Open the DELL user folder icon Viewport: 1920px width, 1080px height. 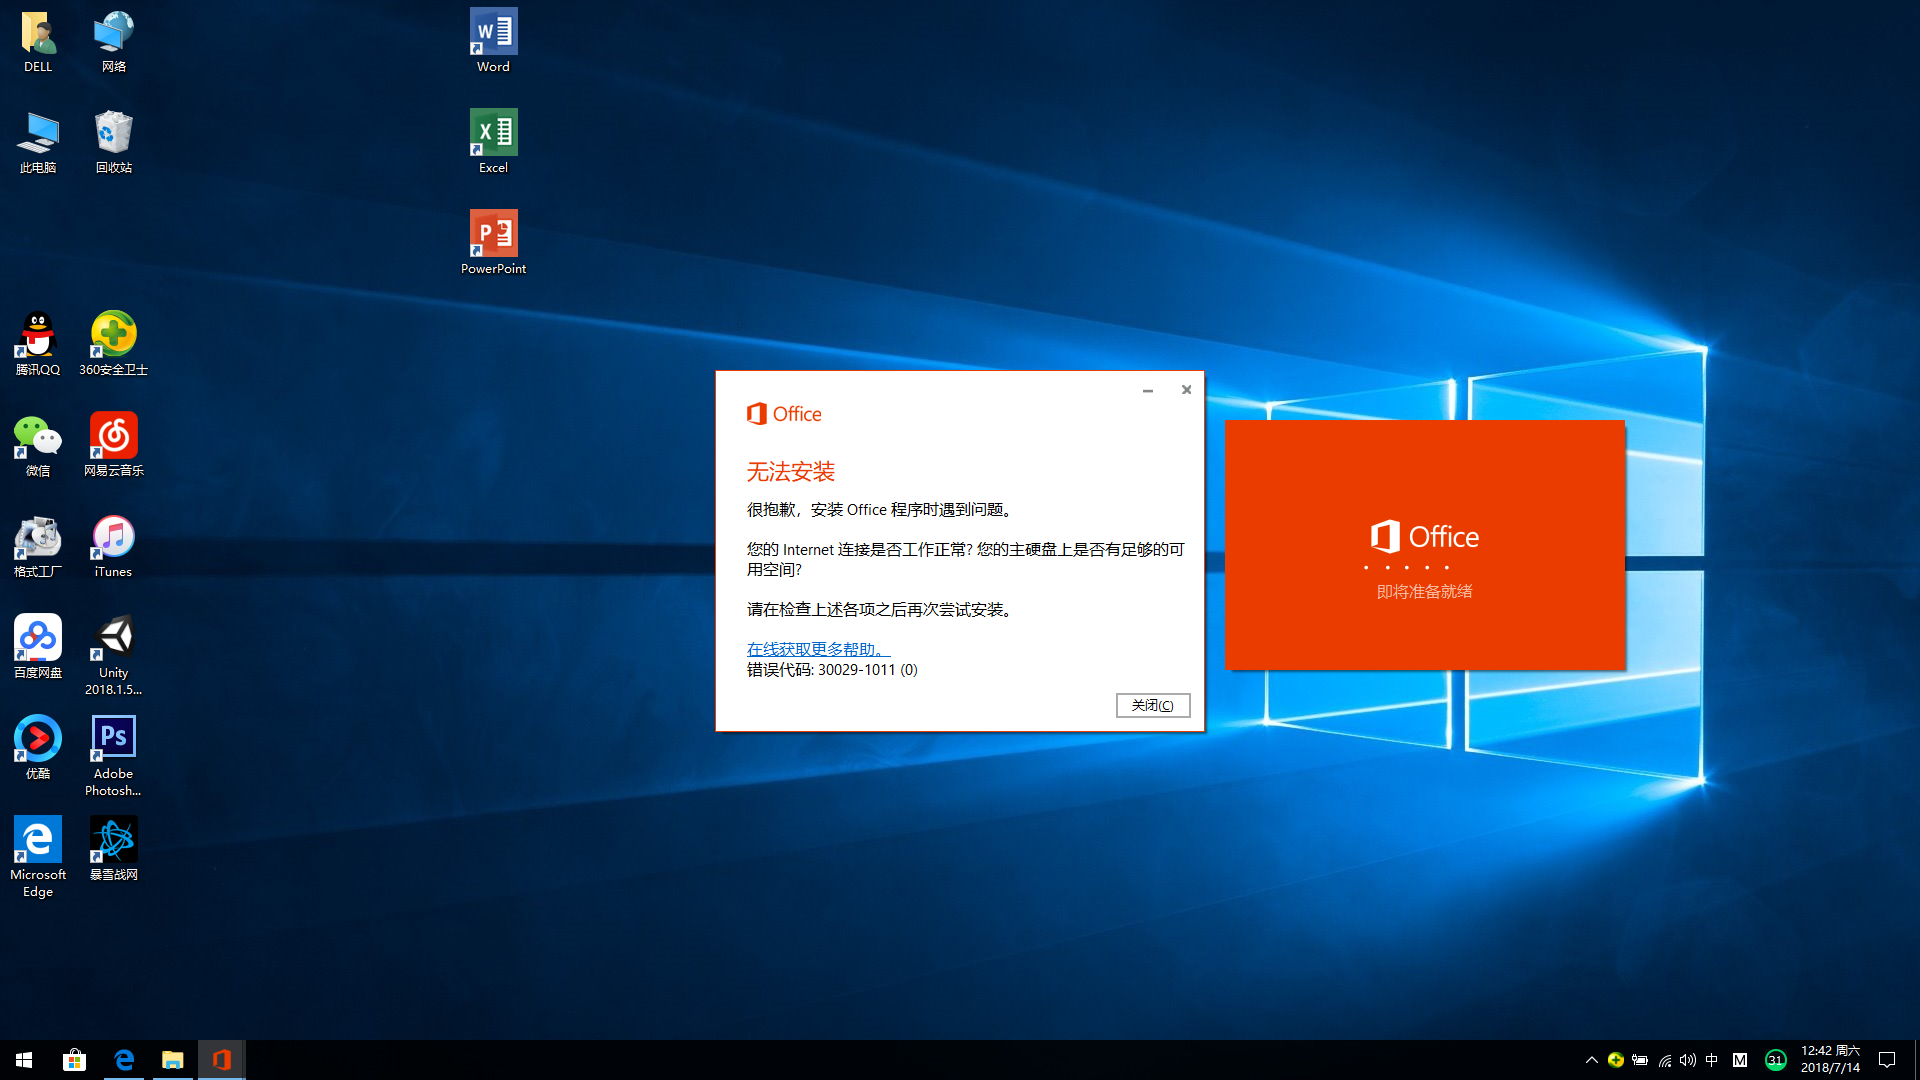click(x=38, y=42)
